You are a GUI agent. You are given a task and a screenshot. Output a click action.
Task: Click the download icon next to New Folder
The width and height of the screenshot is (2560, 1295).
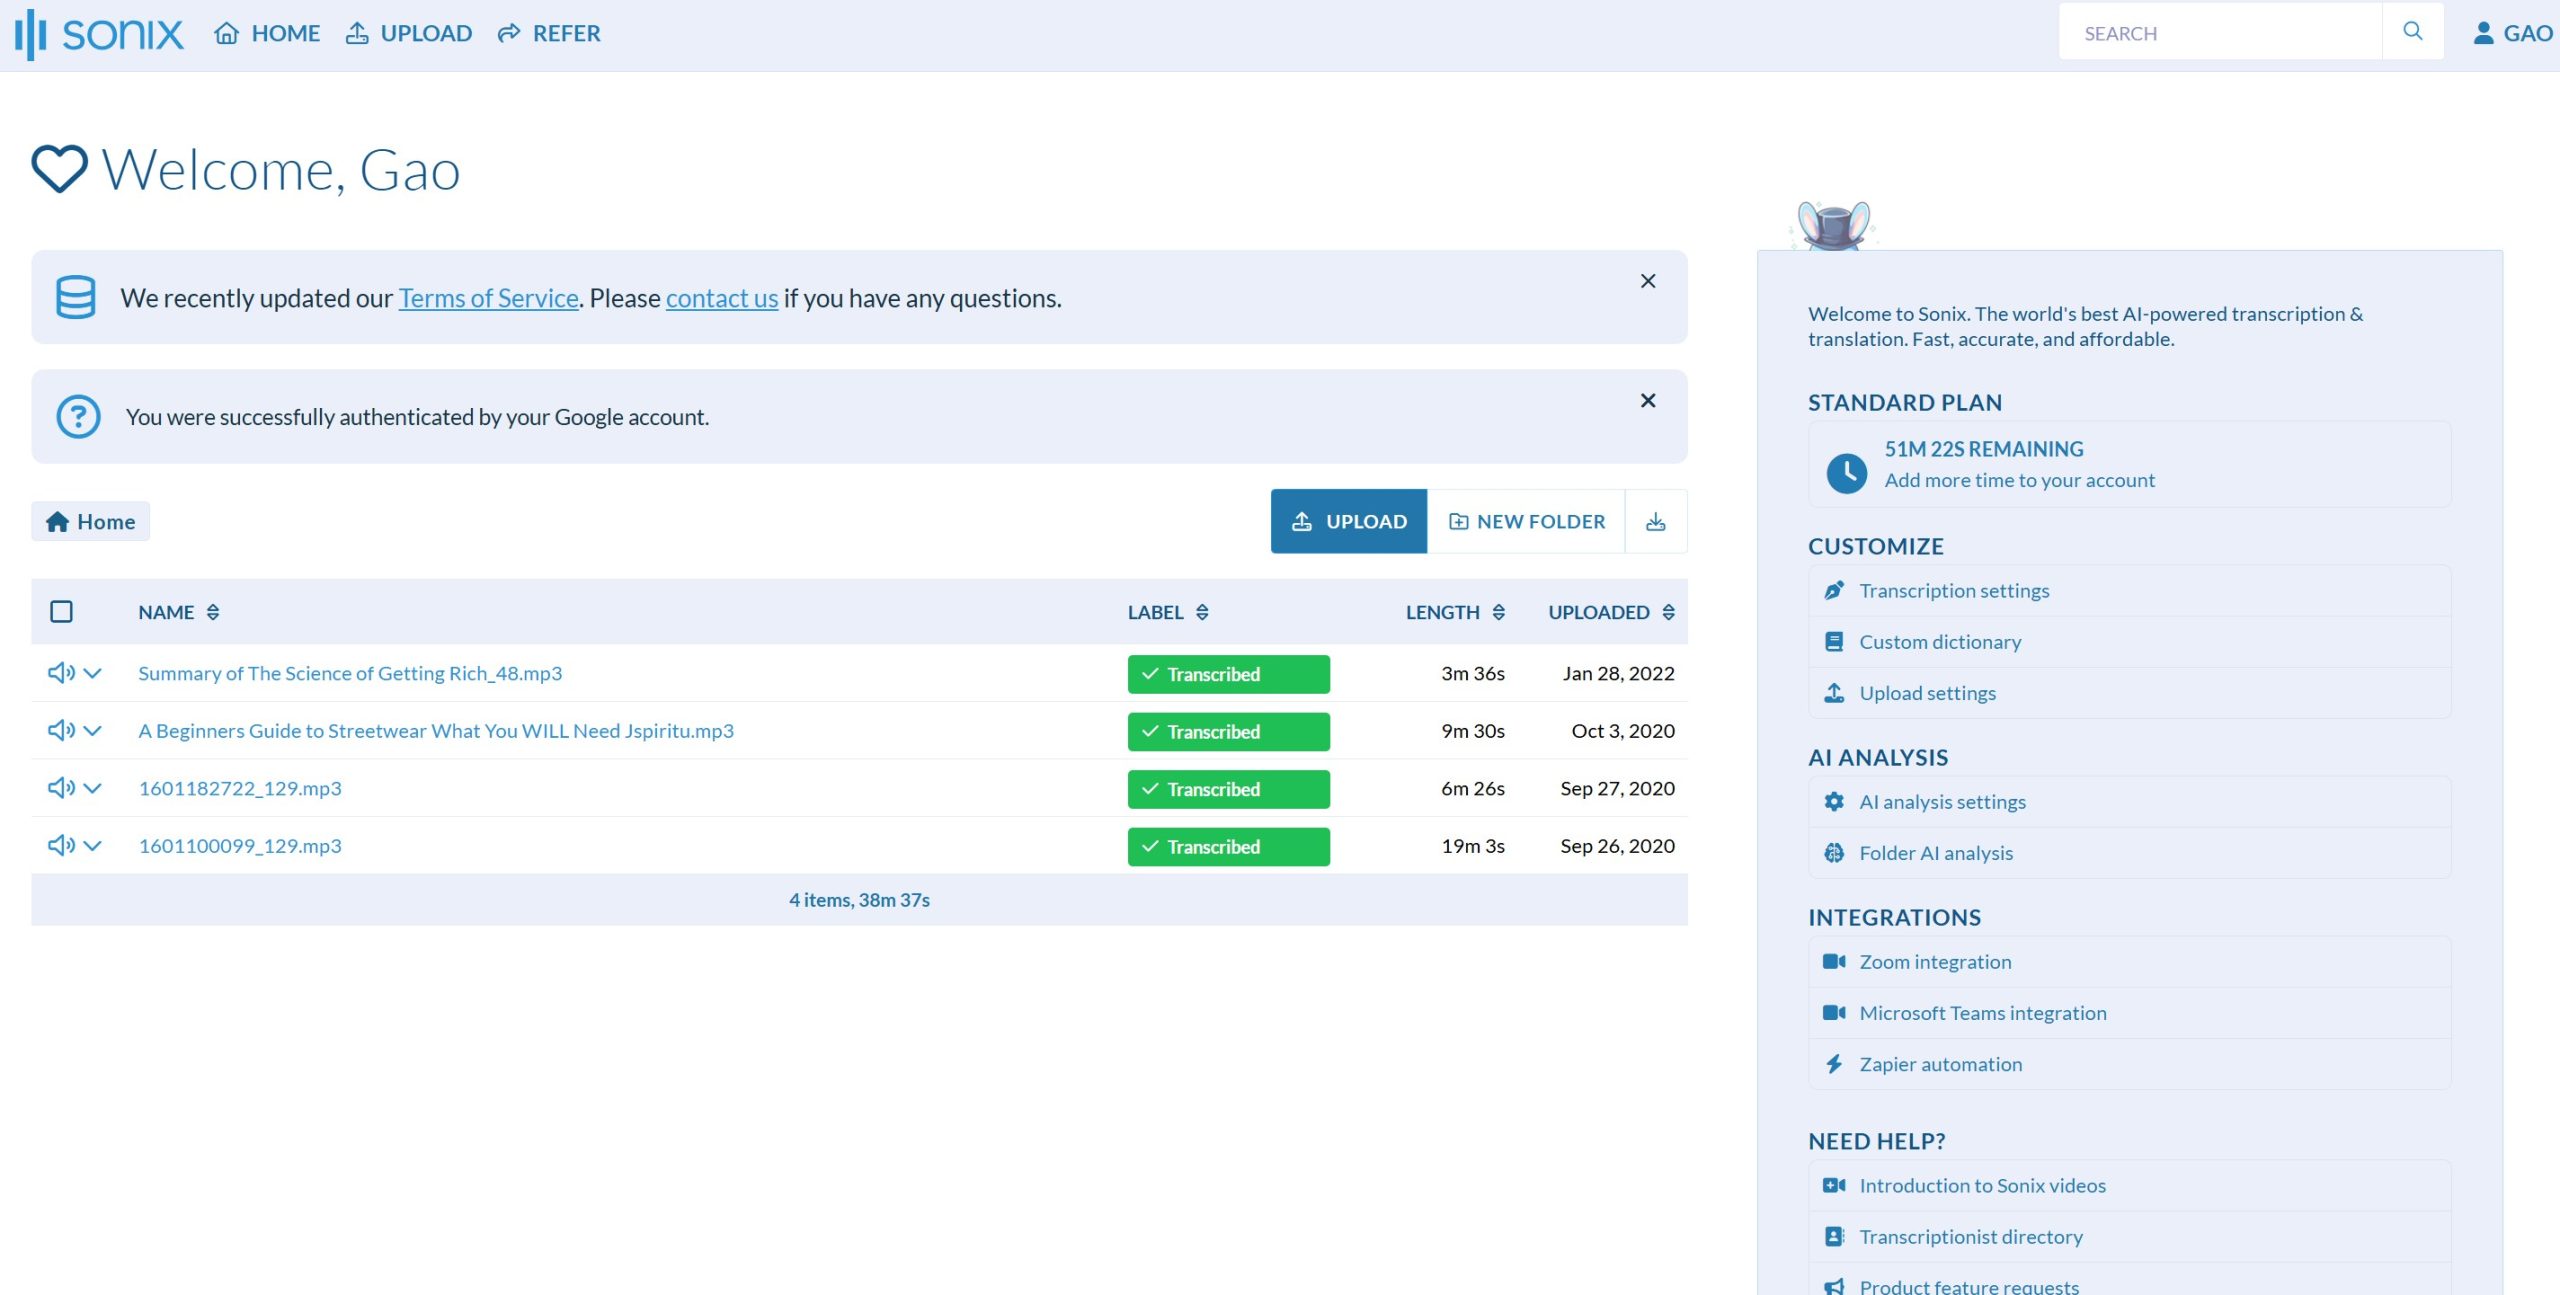pos(1655,521)
